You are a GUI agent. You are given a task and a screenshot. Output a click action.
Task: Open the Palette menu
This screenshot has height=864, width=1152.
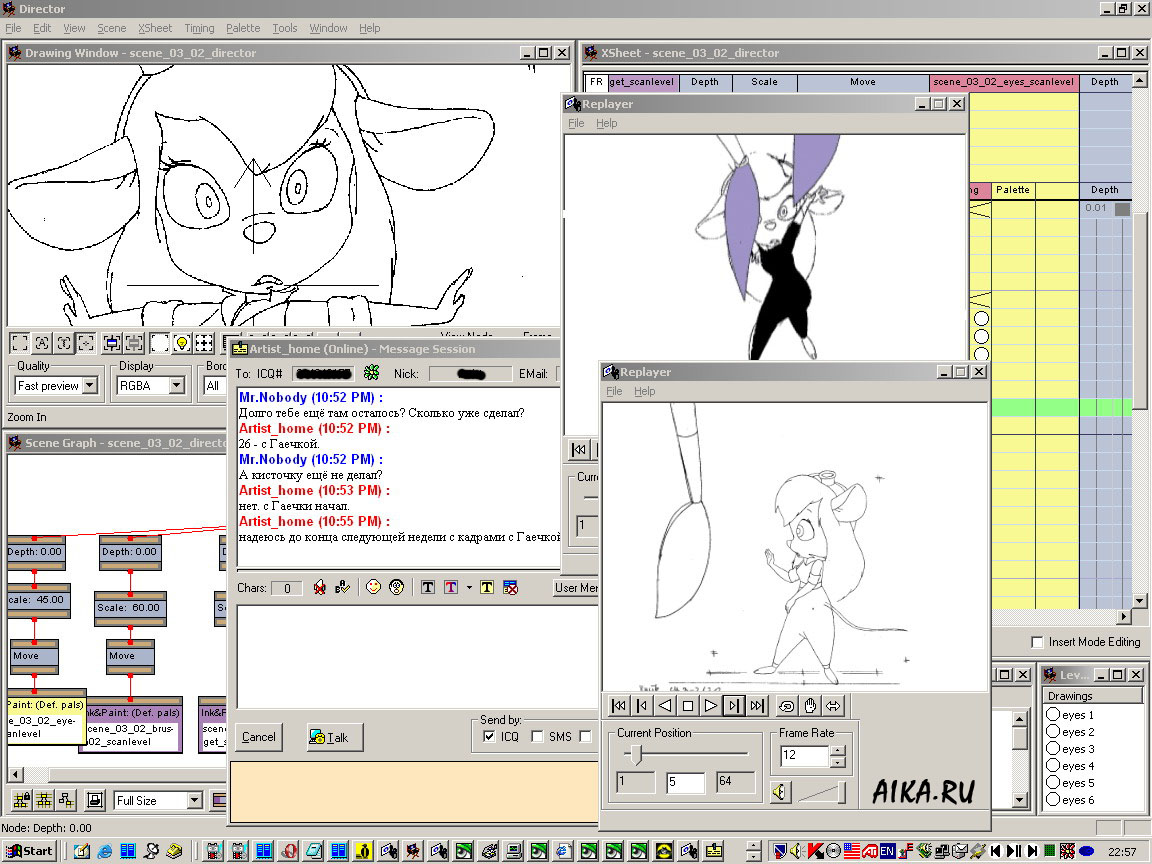(242, 28)
